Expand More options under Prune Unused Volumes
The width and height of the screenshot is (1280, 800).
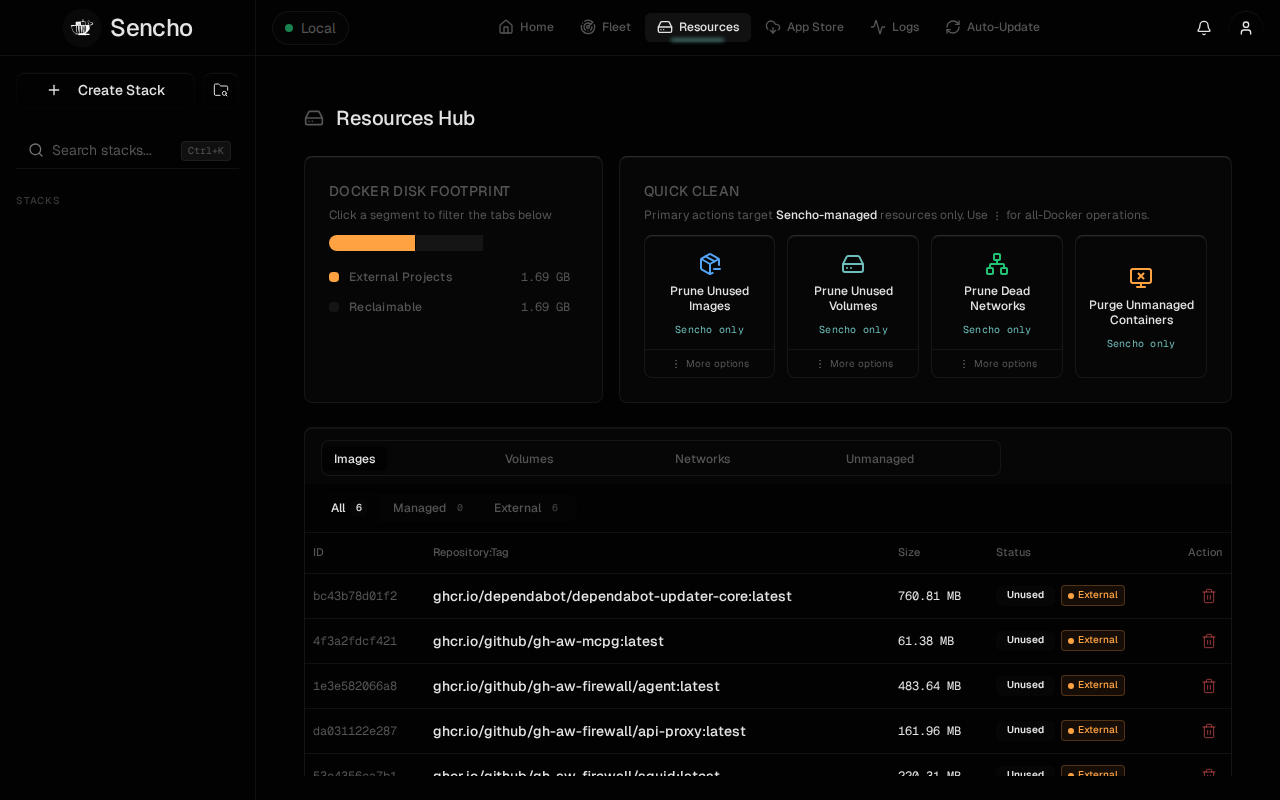click(853, 364)
